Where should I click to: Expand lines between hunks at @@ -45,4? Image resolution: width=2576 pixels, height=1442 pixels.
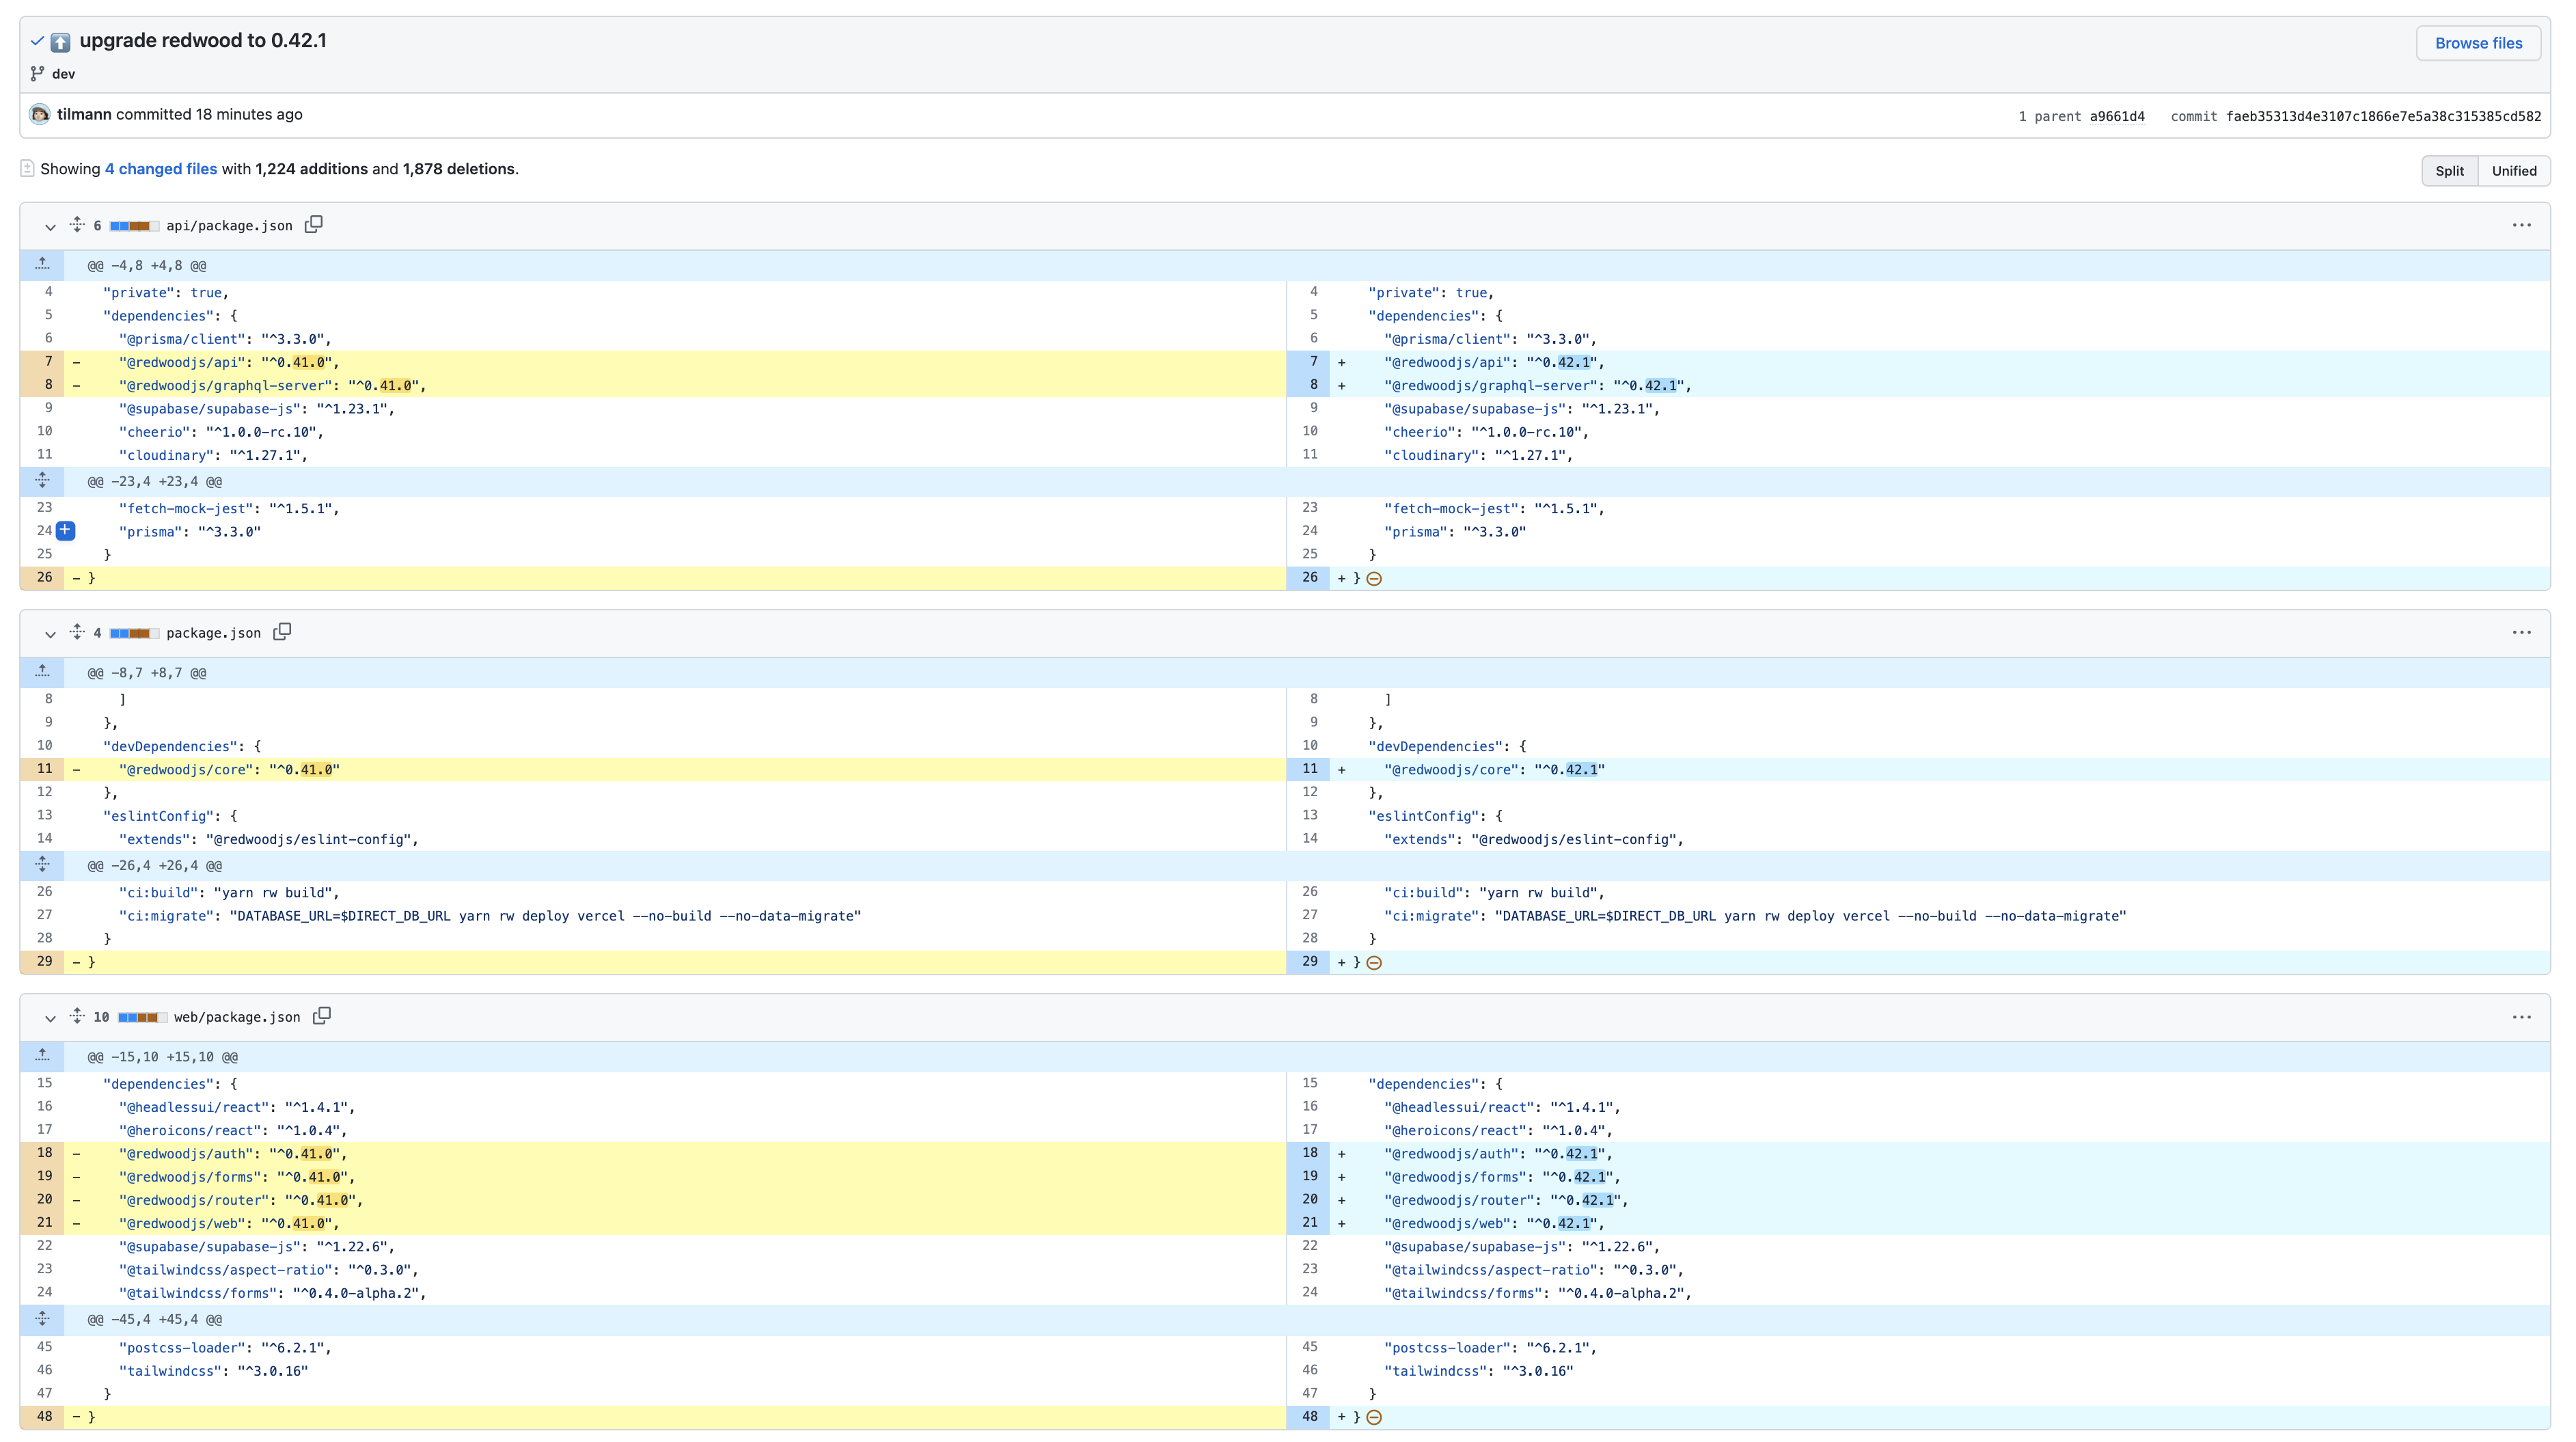42,1319
